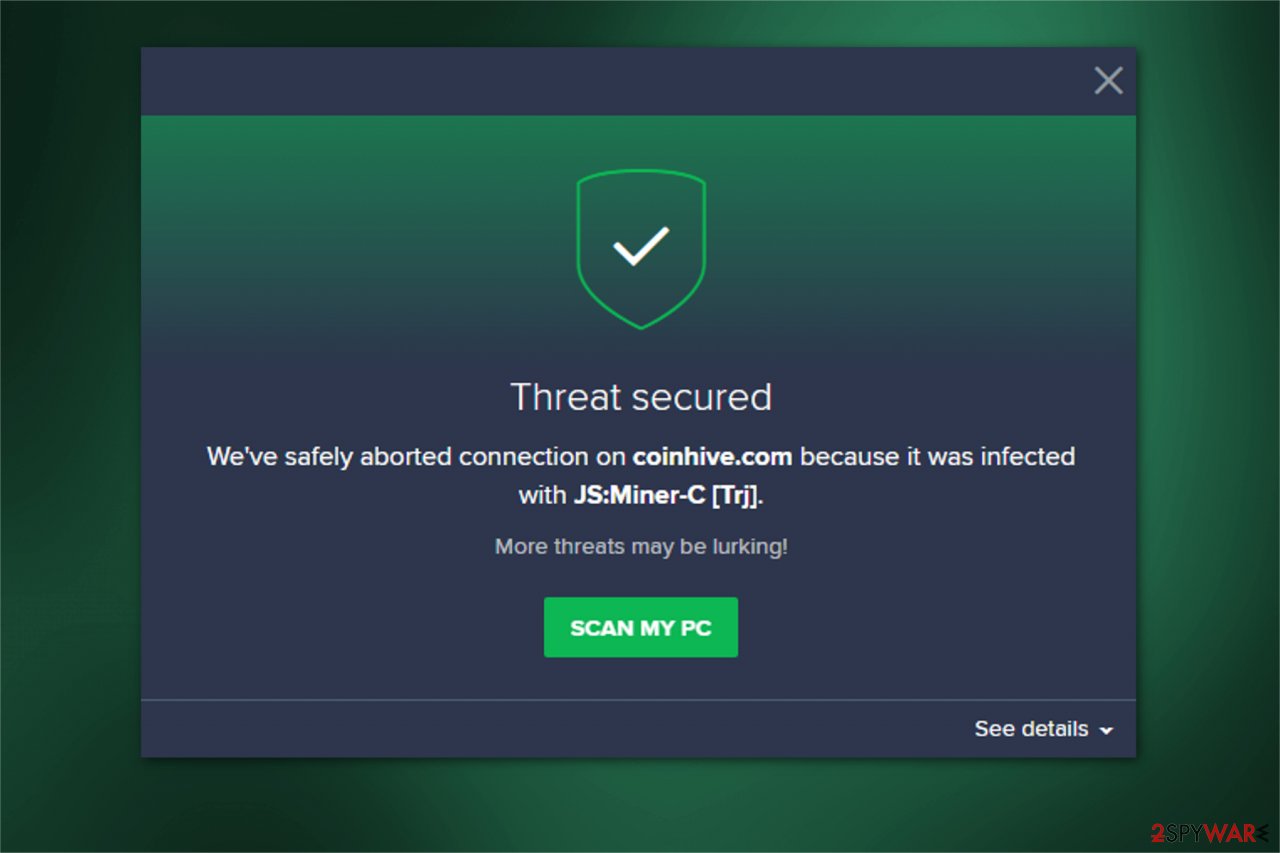Open the 2SPYWARE watermark logo
The image size is (1280, 853).
pyautogui.click(x=1208, y=833)
